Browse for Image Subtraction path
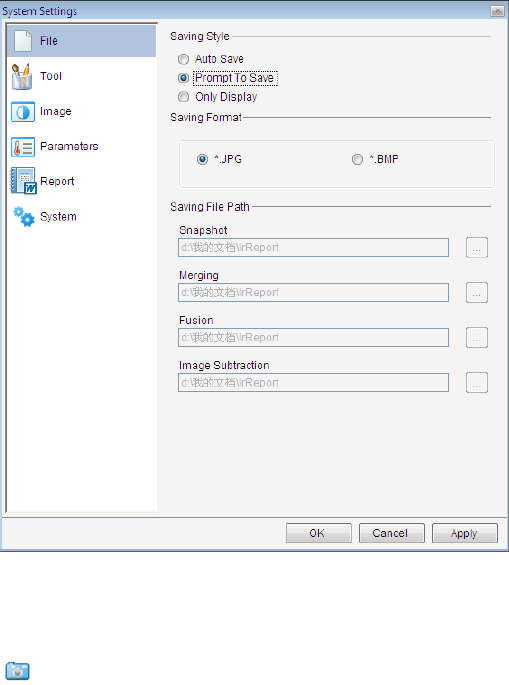509x685 pixels. pos(477,383)
